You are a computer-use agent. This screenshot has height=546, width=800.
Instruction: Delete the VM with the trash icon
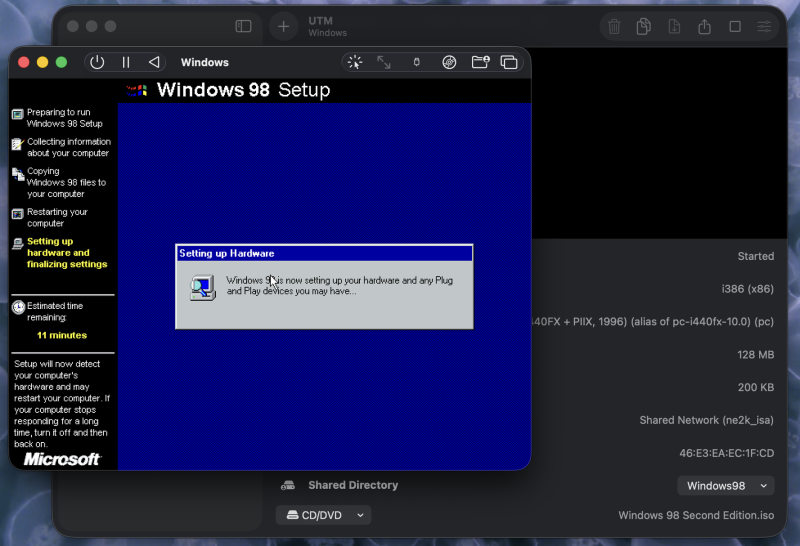(614, 27)
